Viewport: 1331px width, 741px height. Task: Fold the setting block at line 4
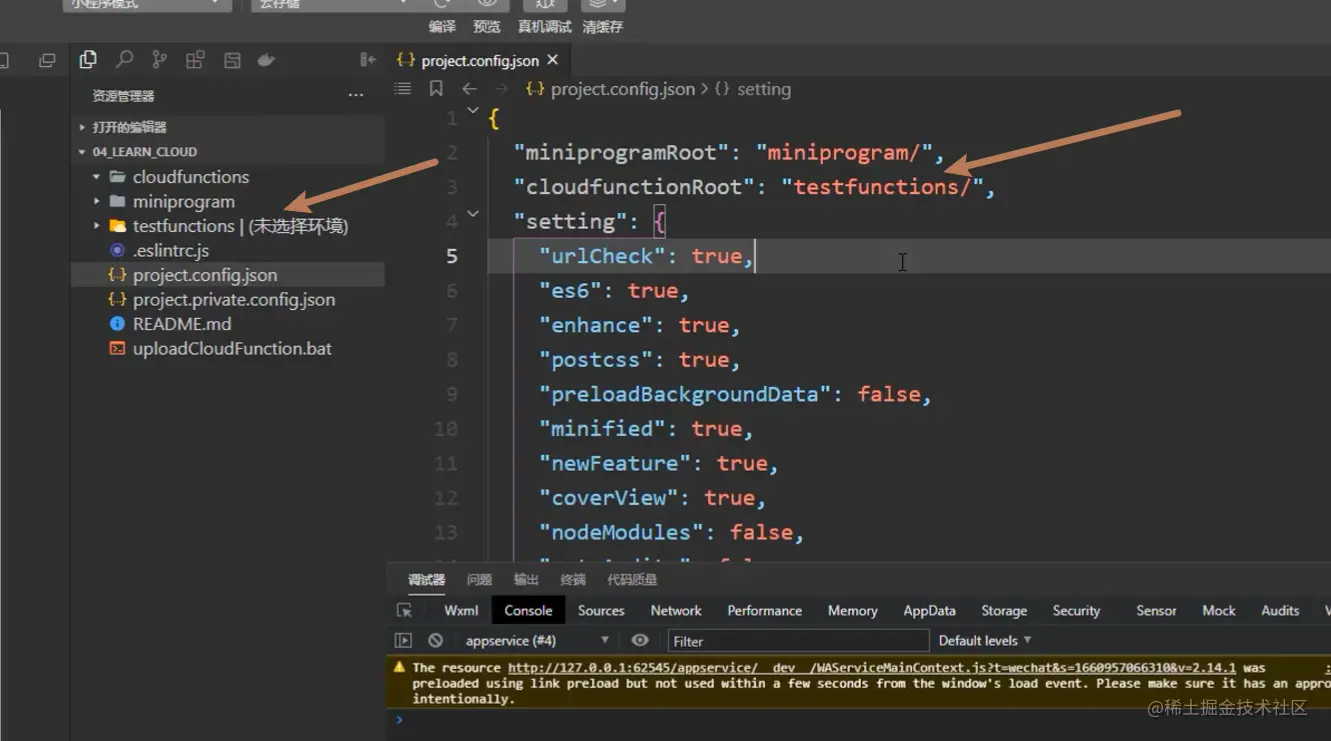pos(473,214)
